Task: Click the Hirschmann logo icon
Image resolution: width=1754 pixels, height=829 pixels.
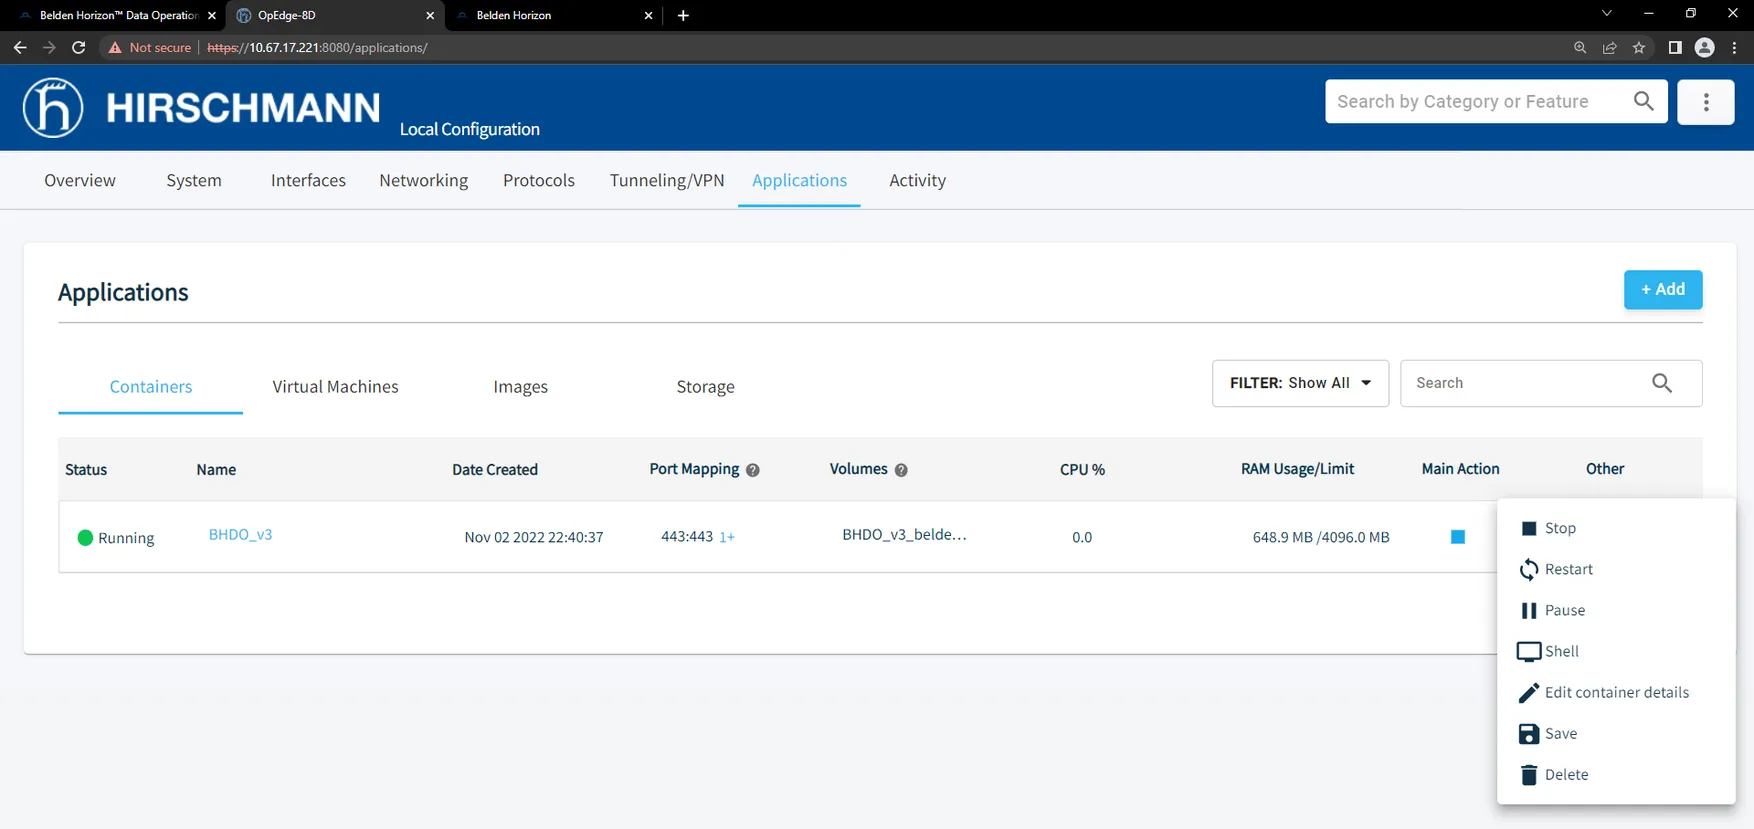Action: [53, 107]
